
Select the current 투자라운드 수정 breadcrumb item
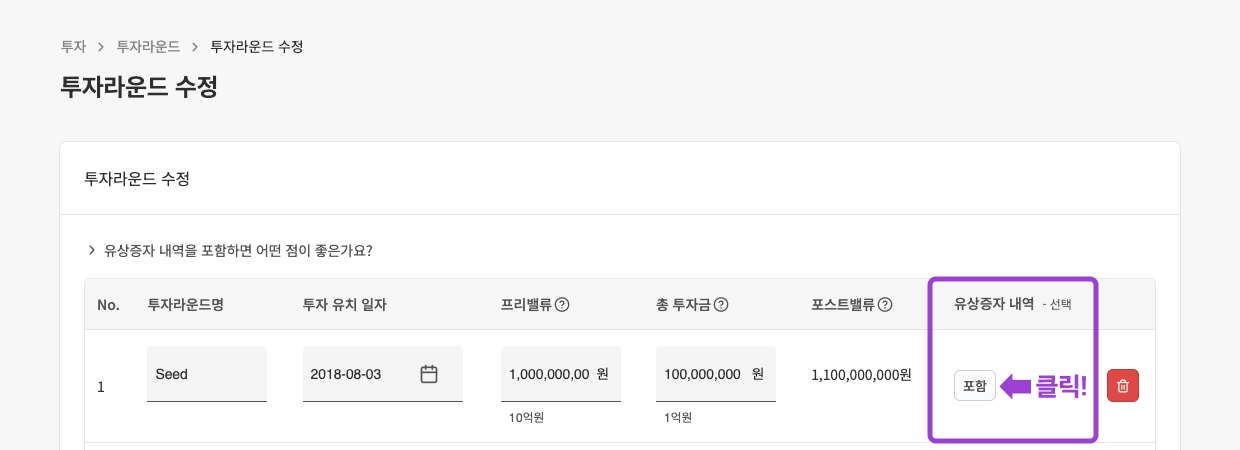coord(256,46)
